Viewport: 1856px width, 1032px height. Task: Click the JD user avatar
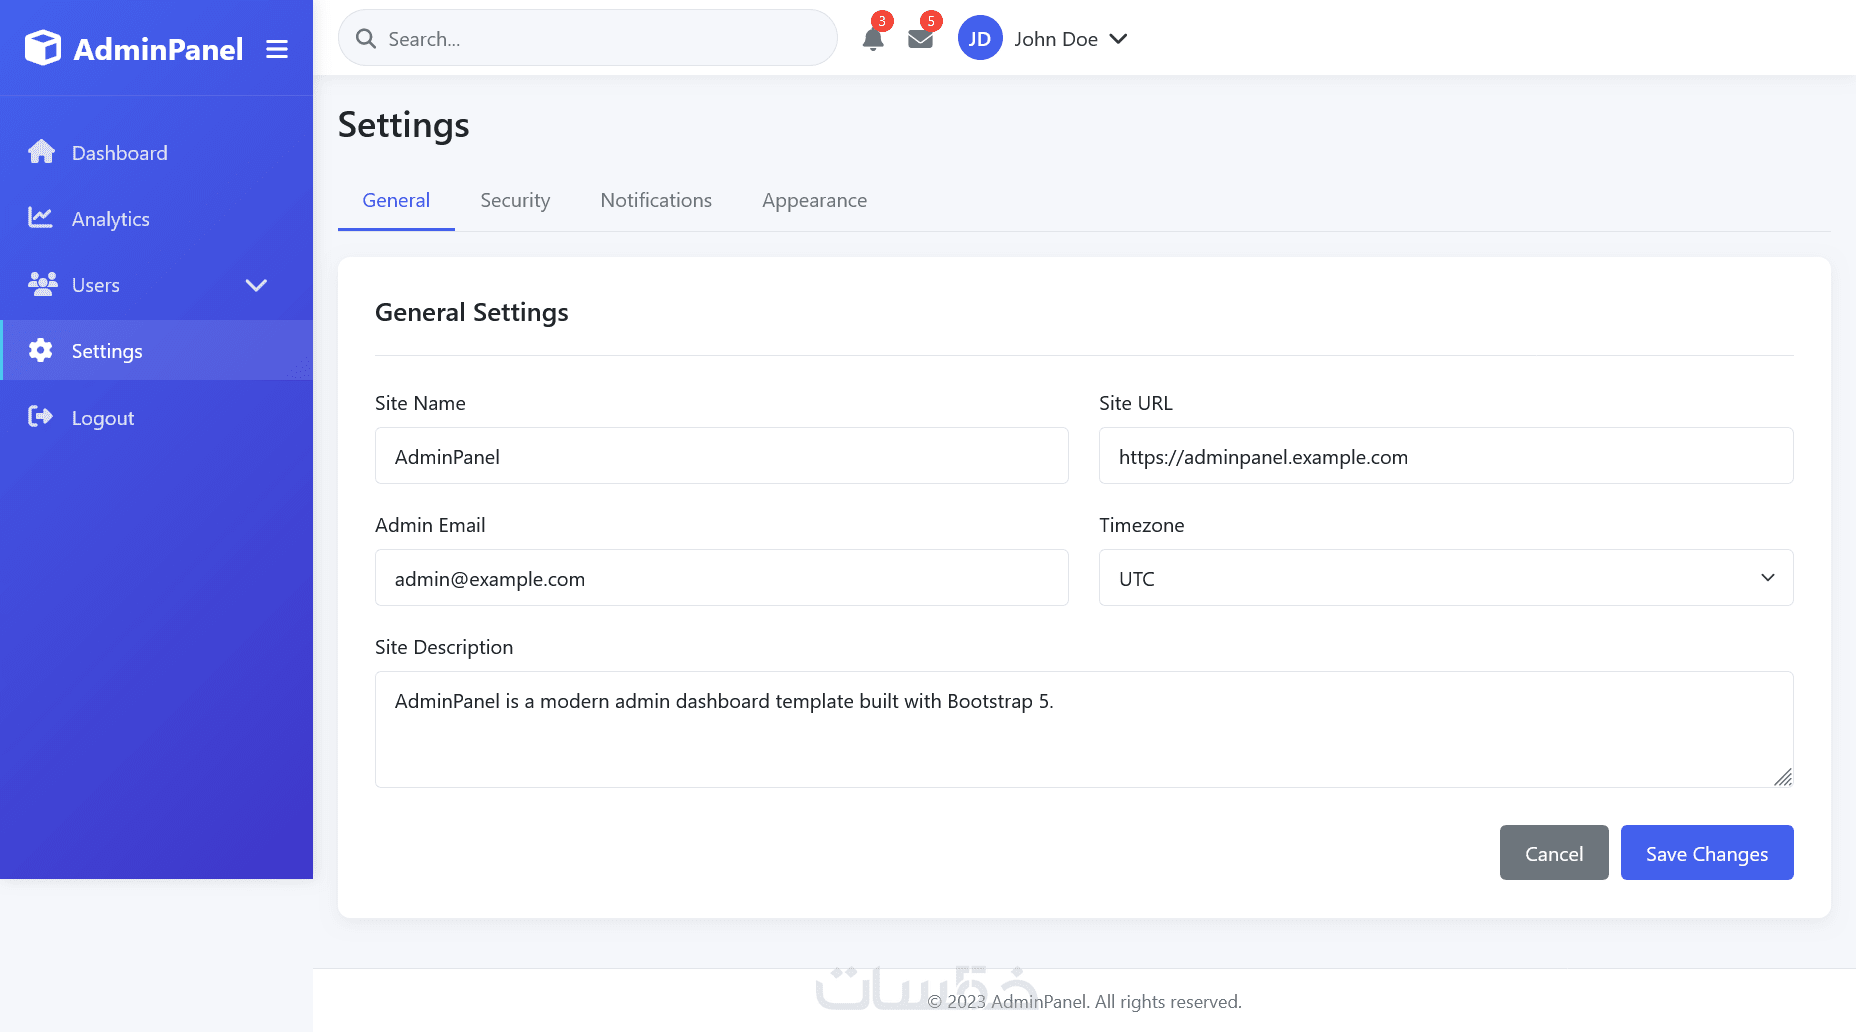pos(980,39)
